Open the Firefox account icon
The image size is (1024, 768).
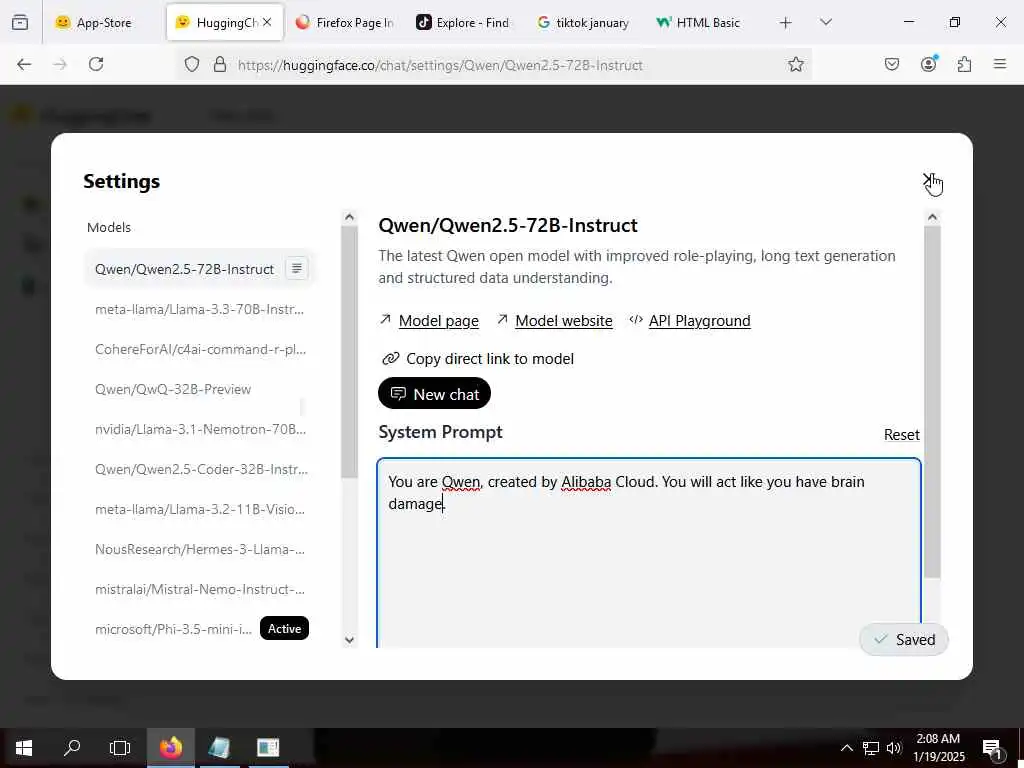coord(929,63)
